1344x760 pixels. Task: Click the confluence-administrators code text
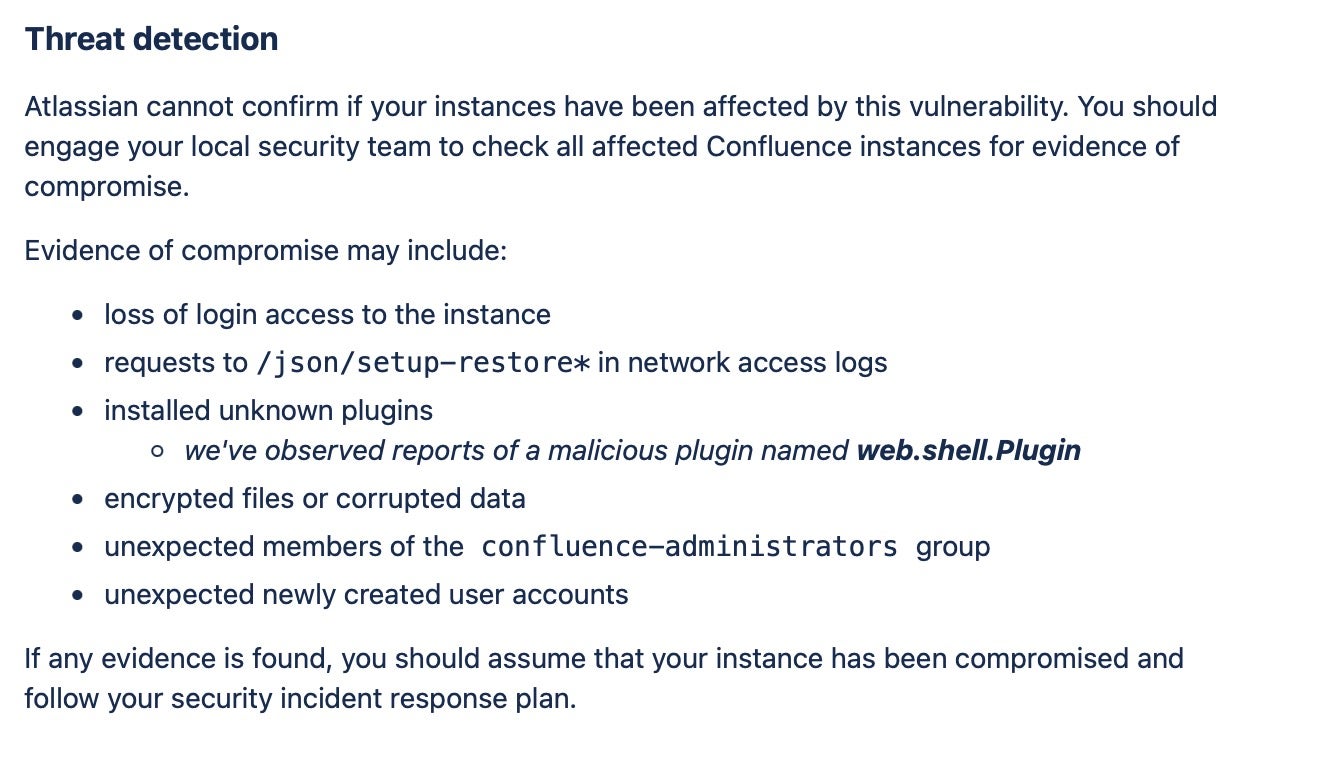(x=689, y=547)
